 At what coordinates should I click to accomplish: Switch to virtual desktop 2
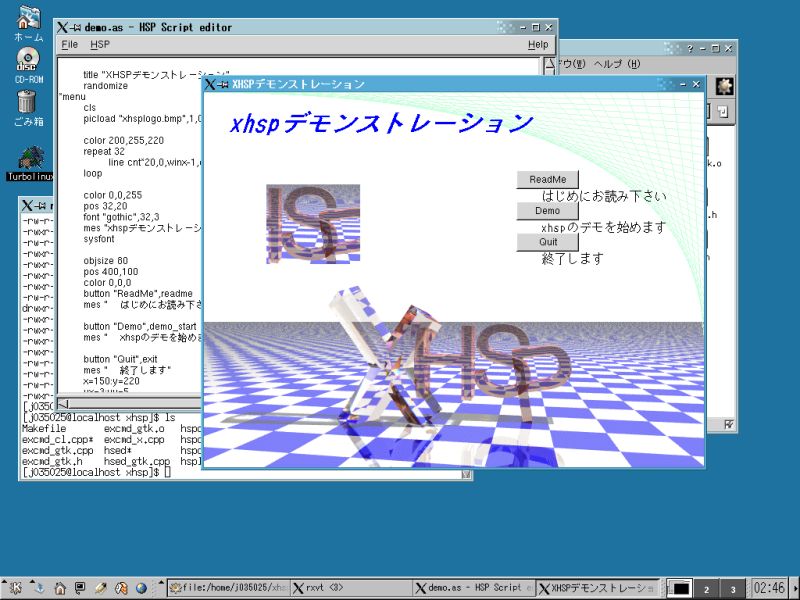click(x=707, y=589)
